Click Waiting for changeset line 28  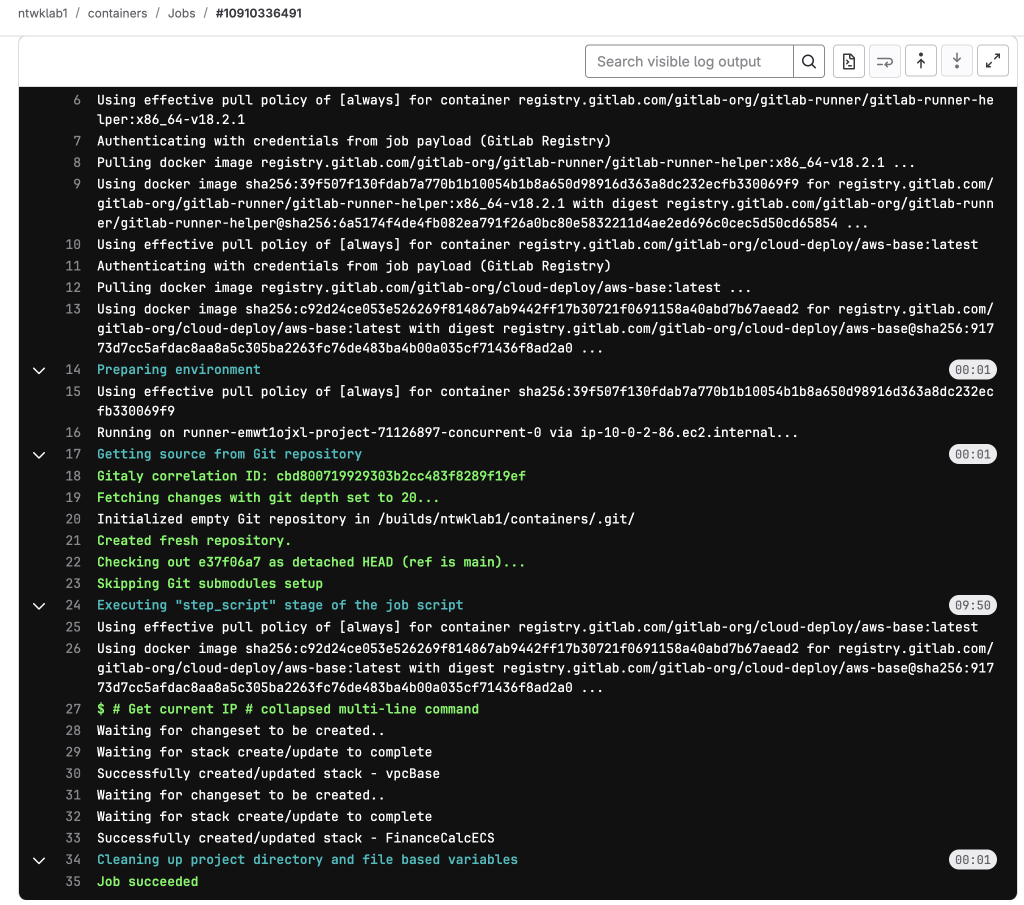240,731
